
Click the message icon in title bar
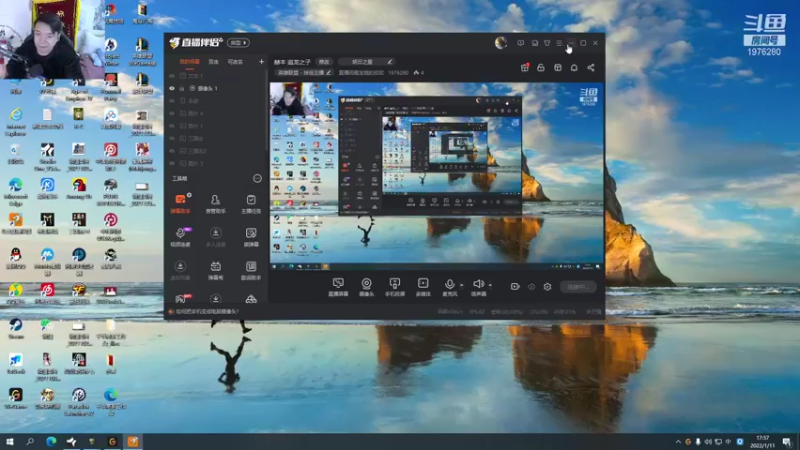click(x=520, y=43)
